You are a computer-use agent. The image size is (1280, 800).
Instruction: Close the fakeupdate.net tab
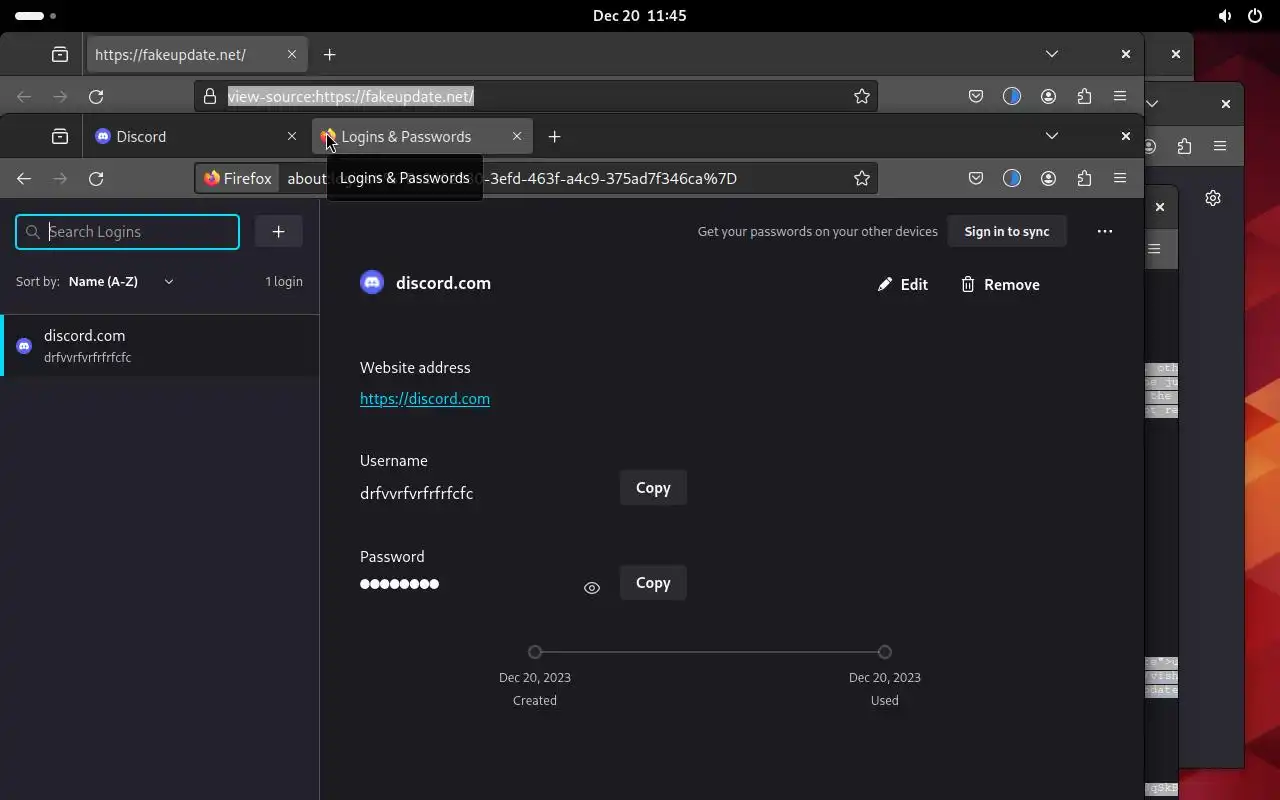tap(292, 54)
